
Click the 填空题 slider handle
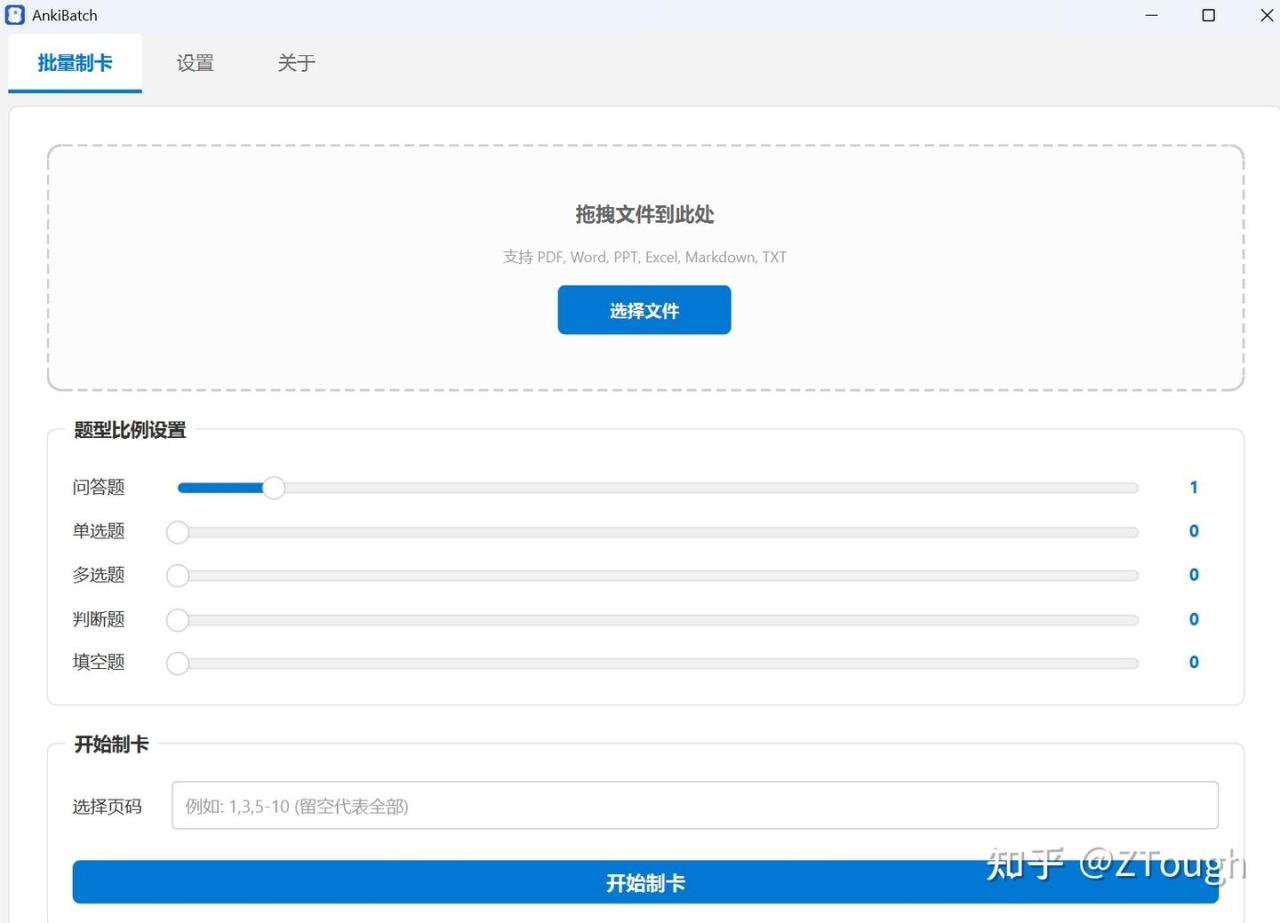click(x=178, y=663)
